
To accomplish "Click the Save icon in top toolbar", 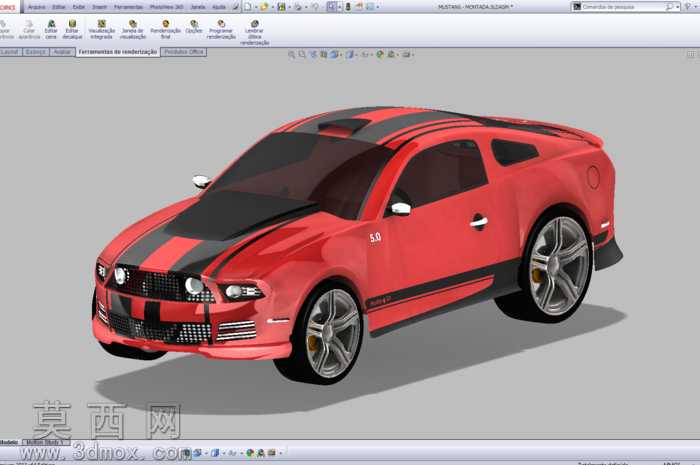I will coord(281,7).
